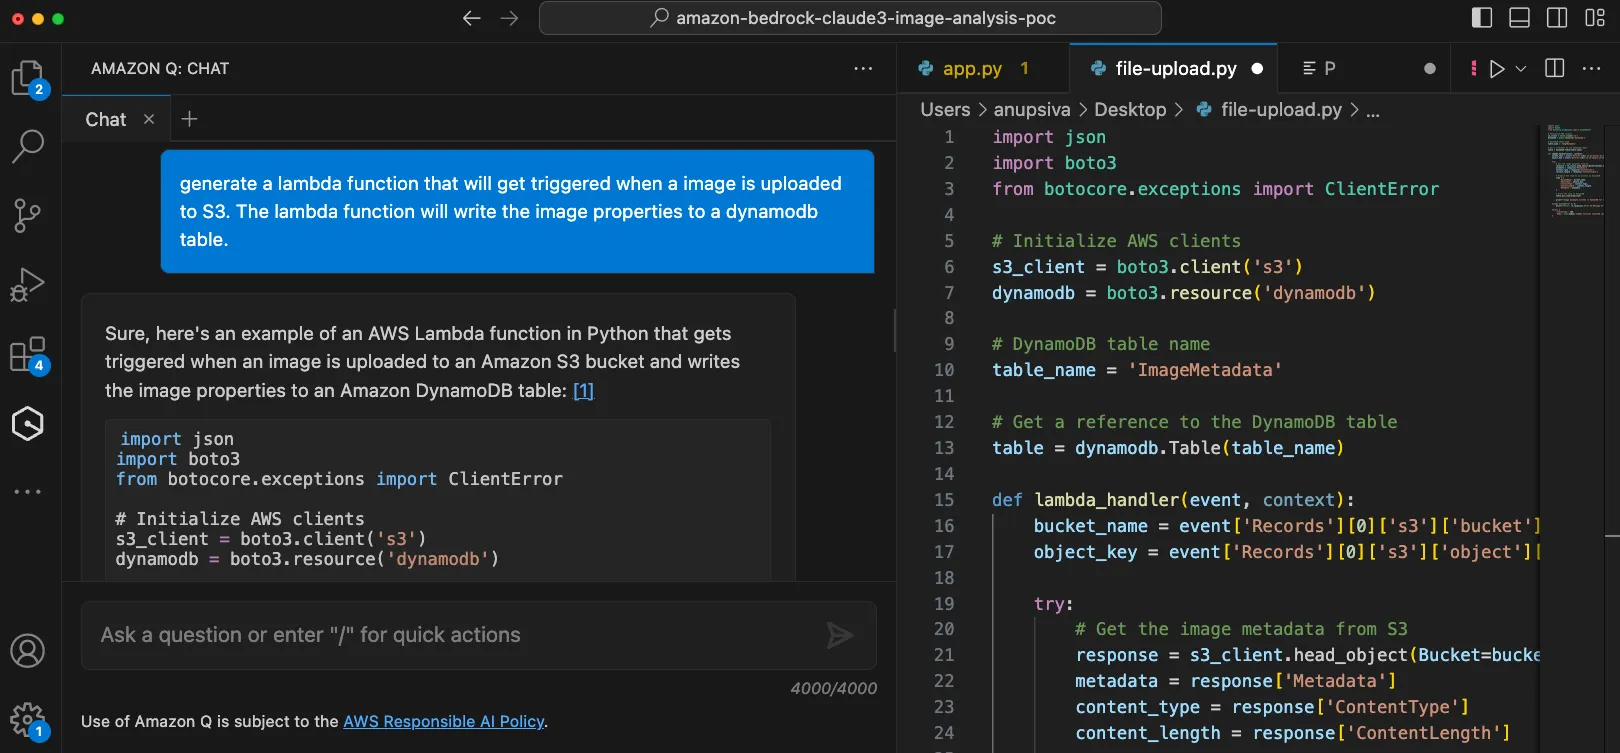The height and width of the screenshot is (753, 1620).
Task: Select the Chat tab
Action: pos(105,119)
